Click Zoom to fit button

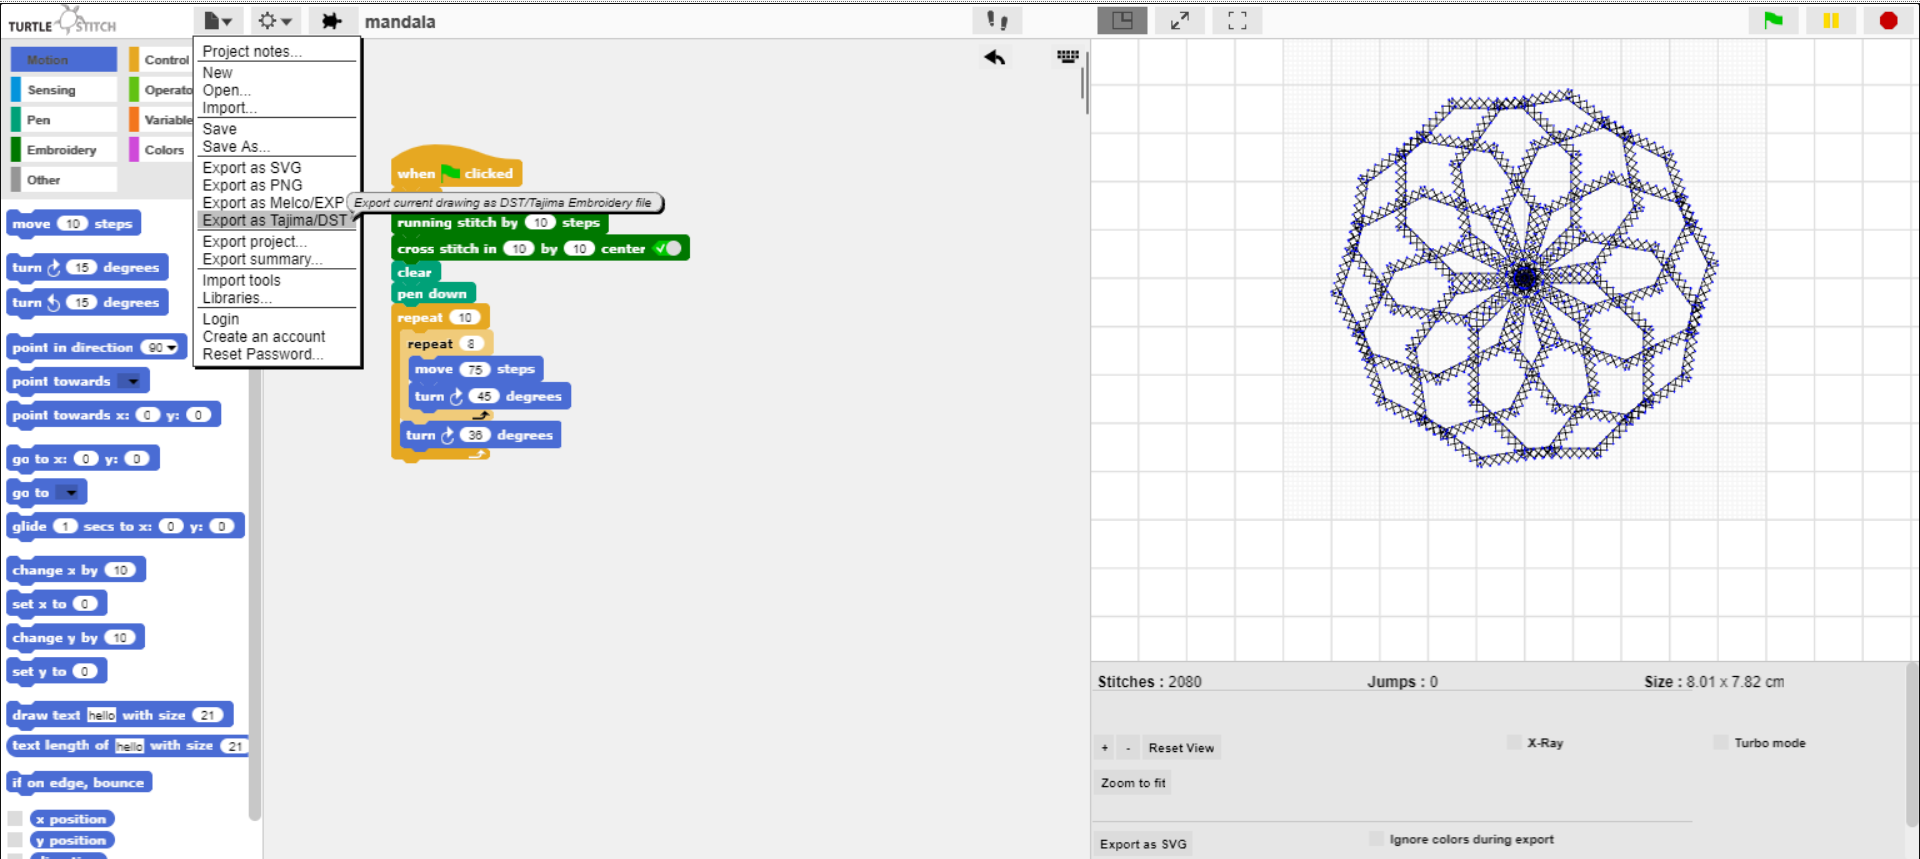1133,783
